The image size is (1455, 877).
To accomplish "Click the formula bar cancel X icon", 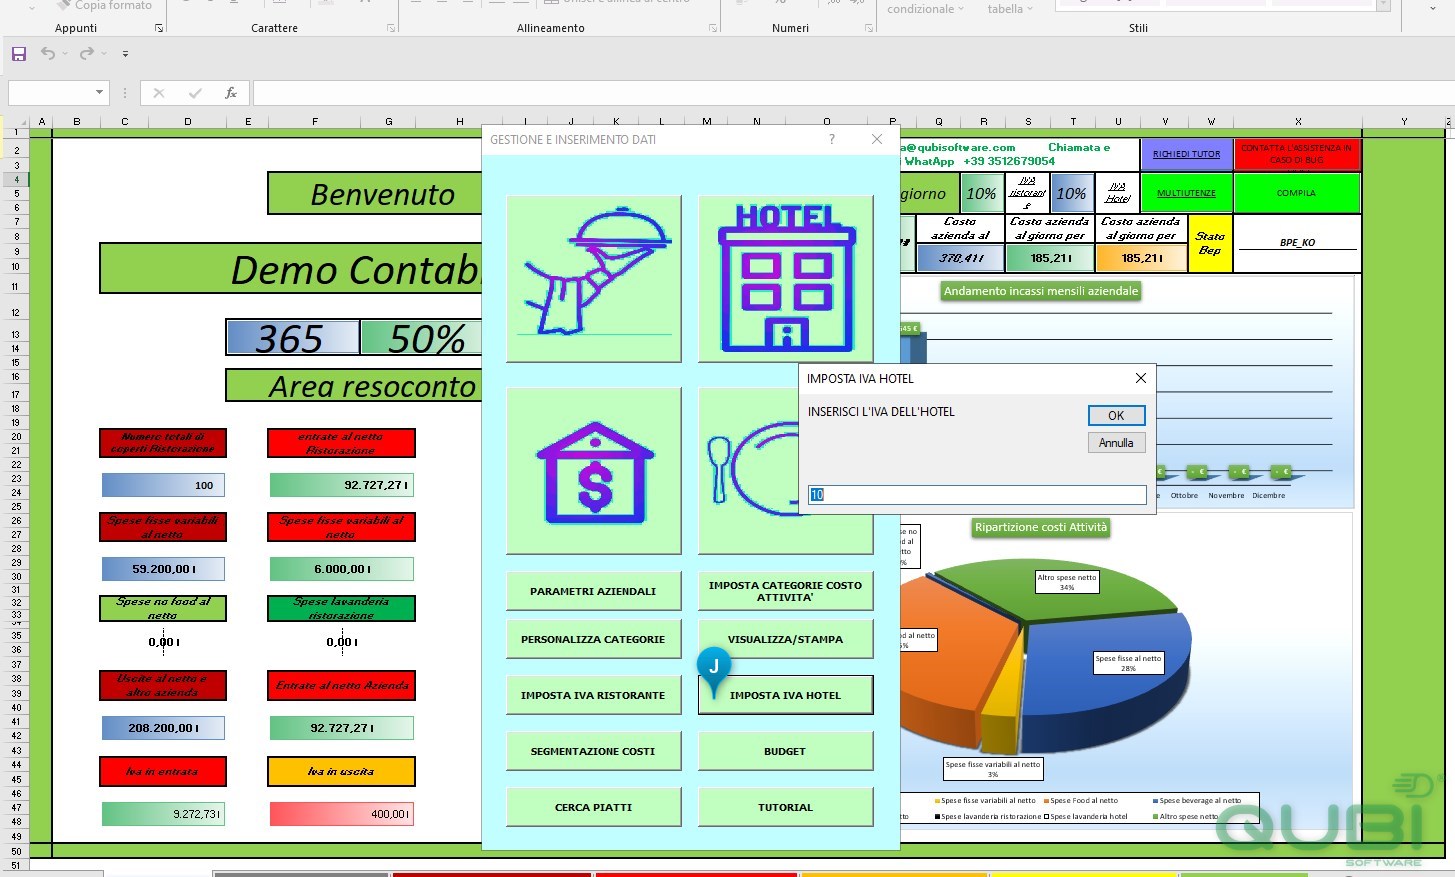I will pos(159,93).
